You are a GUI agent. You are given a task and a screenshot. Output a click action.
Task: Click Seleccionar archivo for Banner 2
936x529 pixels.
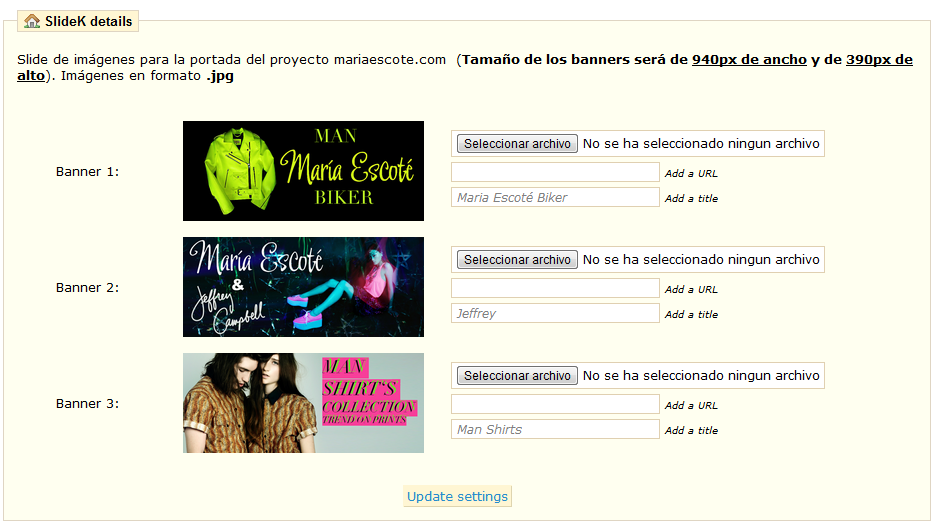(517, 260)
